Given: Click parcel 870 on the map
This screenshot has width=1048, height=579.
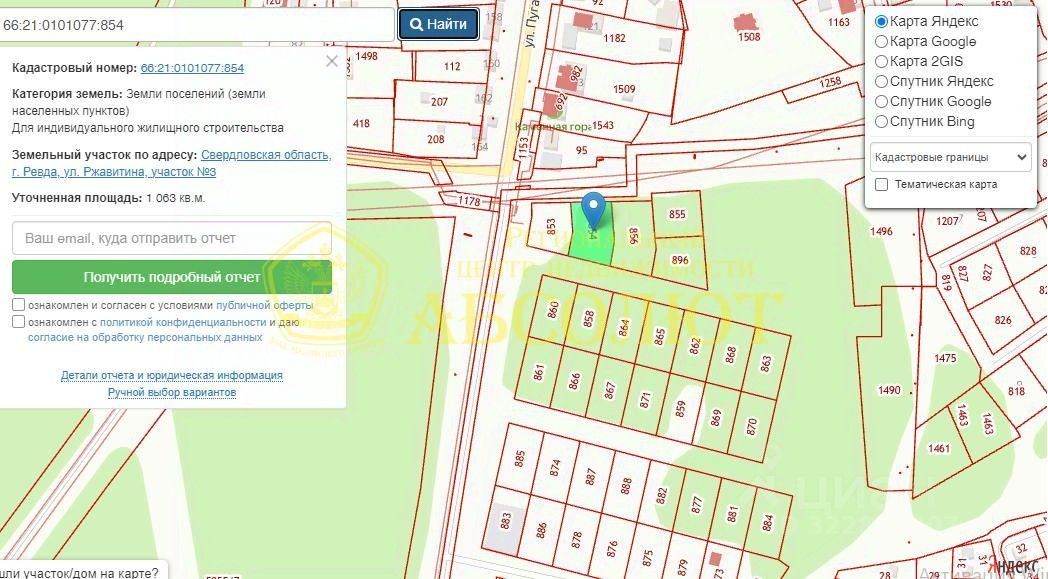Looking at the screenshot, I should pyautogui.click(x=751, y=426).
